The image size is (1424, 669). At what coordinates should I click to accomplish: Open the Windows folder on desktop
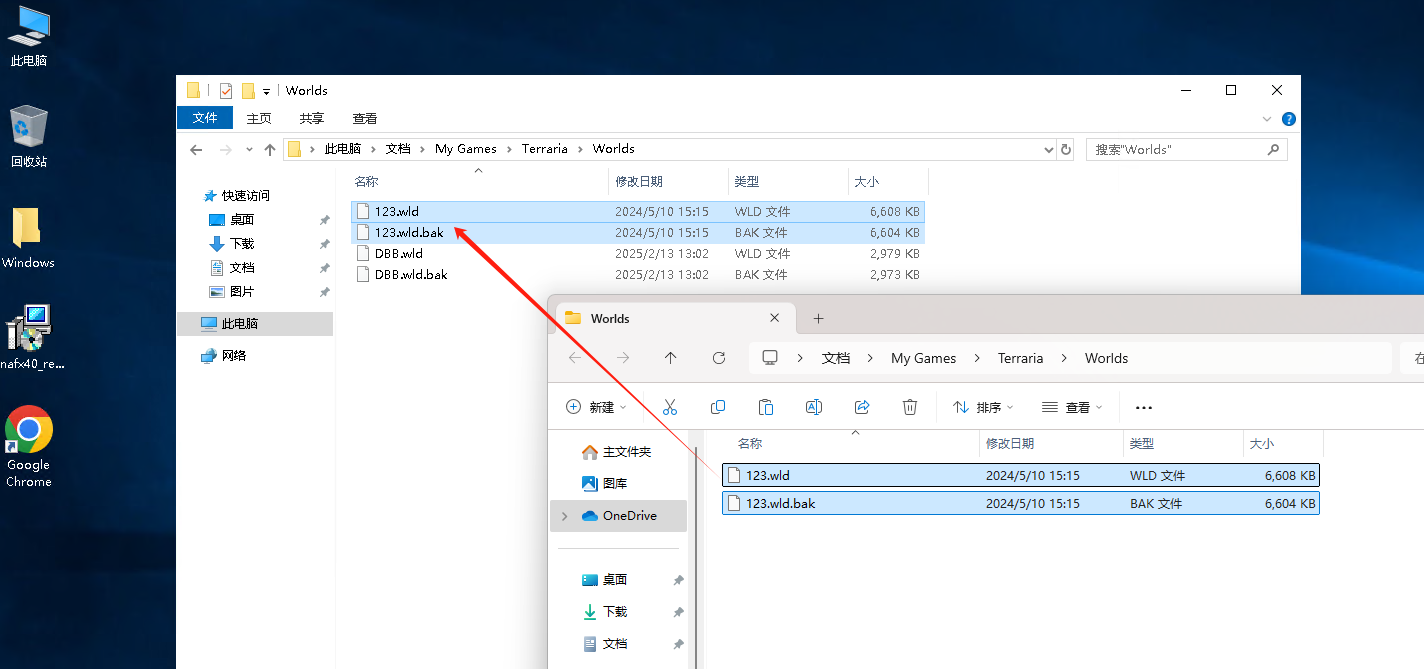pos(28,238)
